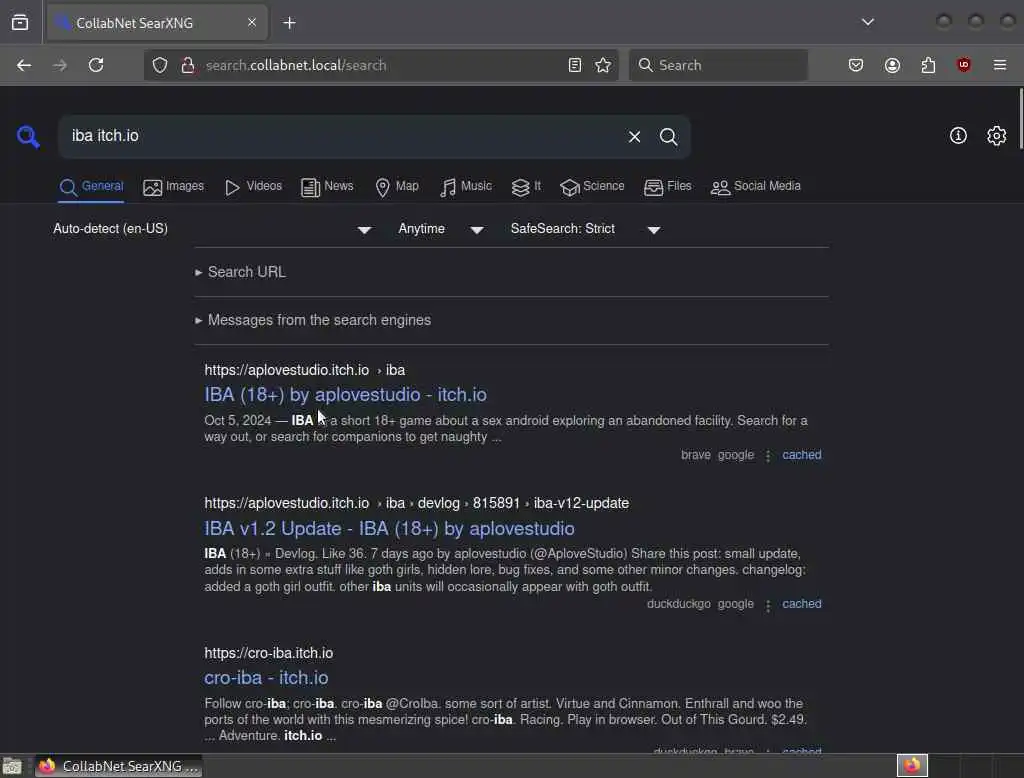Screen dimensions: 1024x778
Task: Click the Firefox icon in the system tray
Action: pyautogui.click(x=912, y=765)
